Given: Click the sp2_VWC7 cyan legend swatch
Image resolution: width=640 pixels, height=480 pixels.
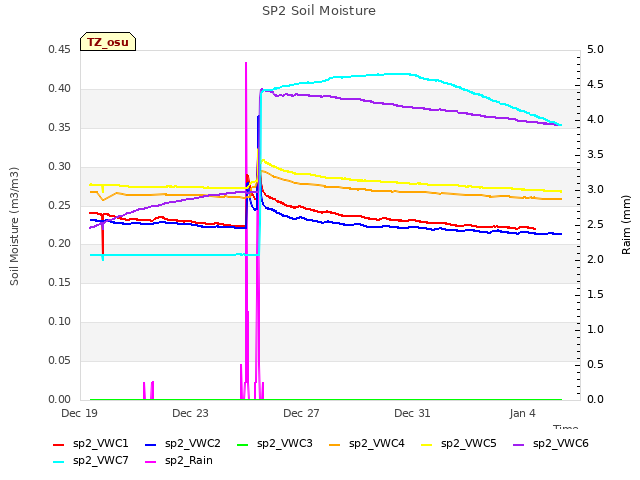Looking at the screenshot, I should pyautogui.click(x=59, y=462).
